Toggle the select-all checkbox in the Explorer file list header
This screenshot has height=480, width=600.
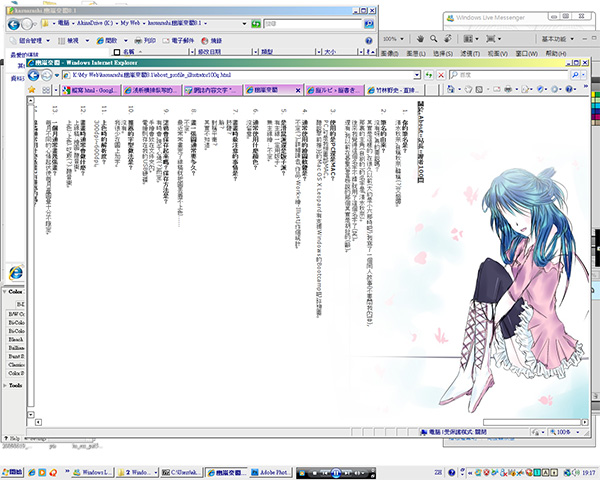point(117,52)
